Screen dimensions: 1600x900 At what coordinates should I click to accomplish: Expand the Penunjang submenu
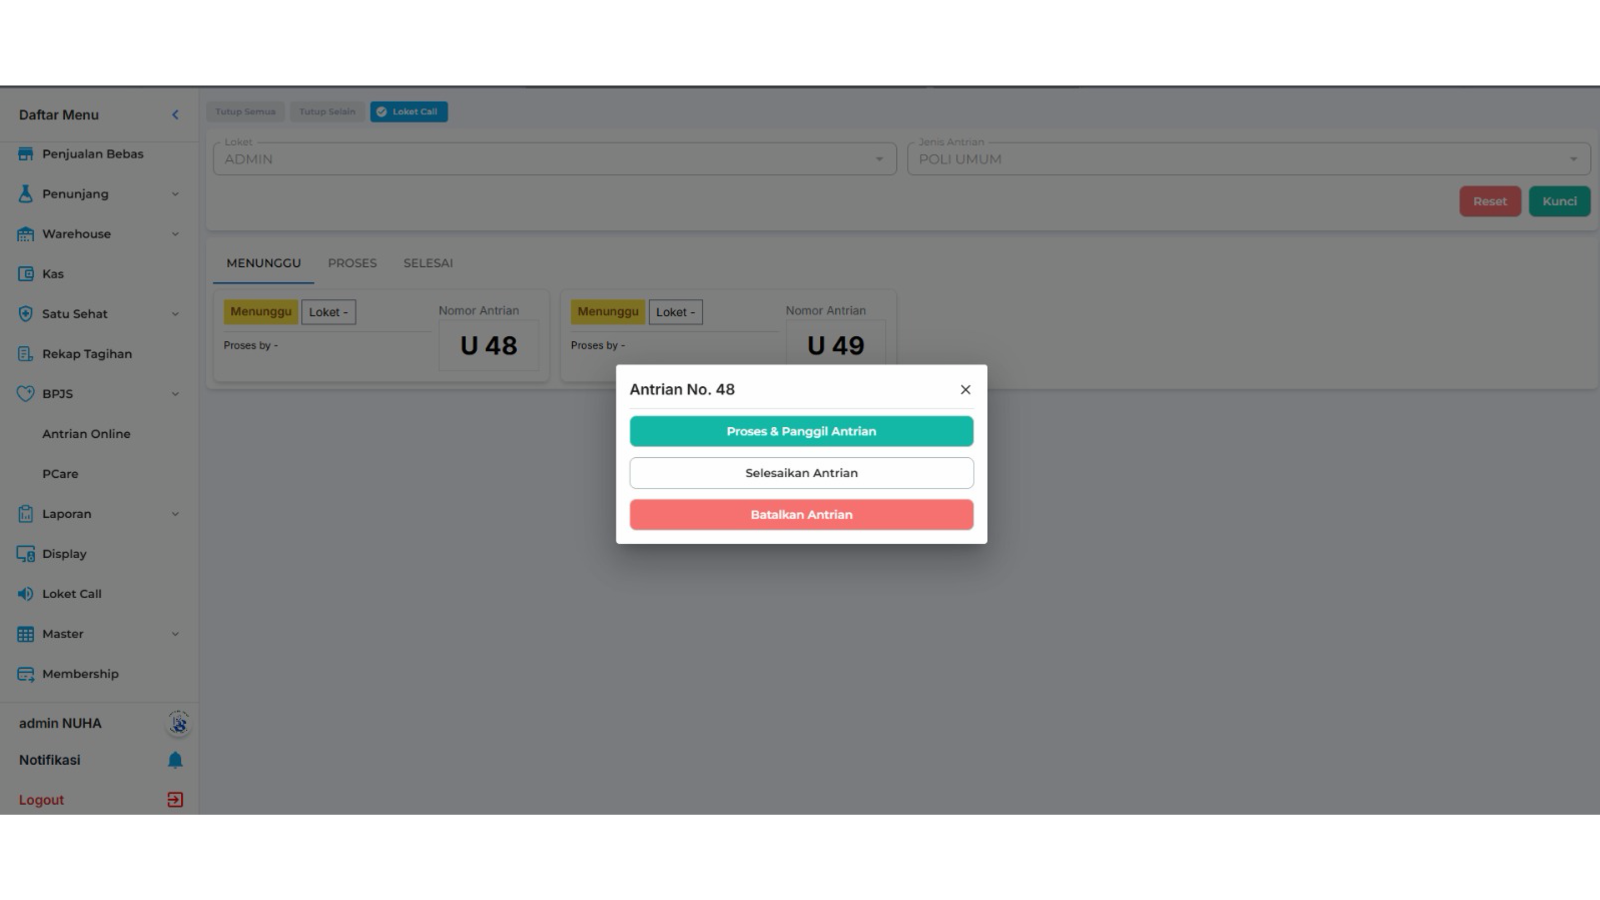175,194
